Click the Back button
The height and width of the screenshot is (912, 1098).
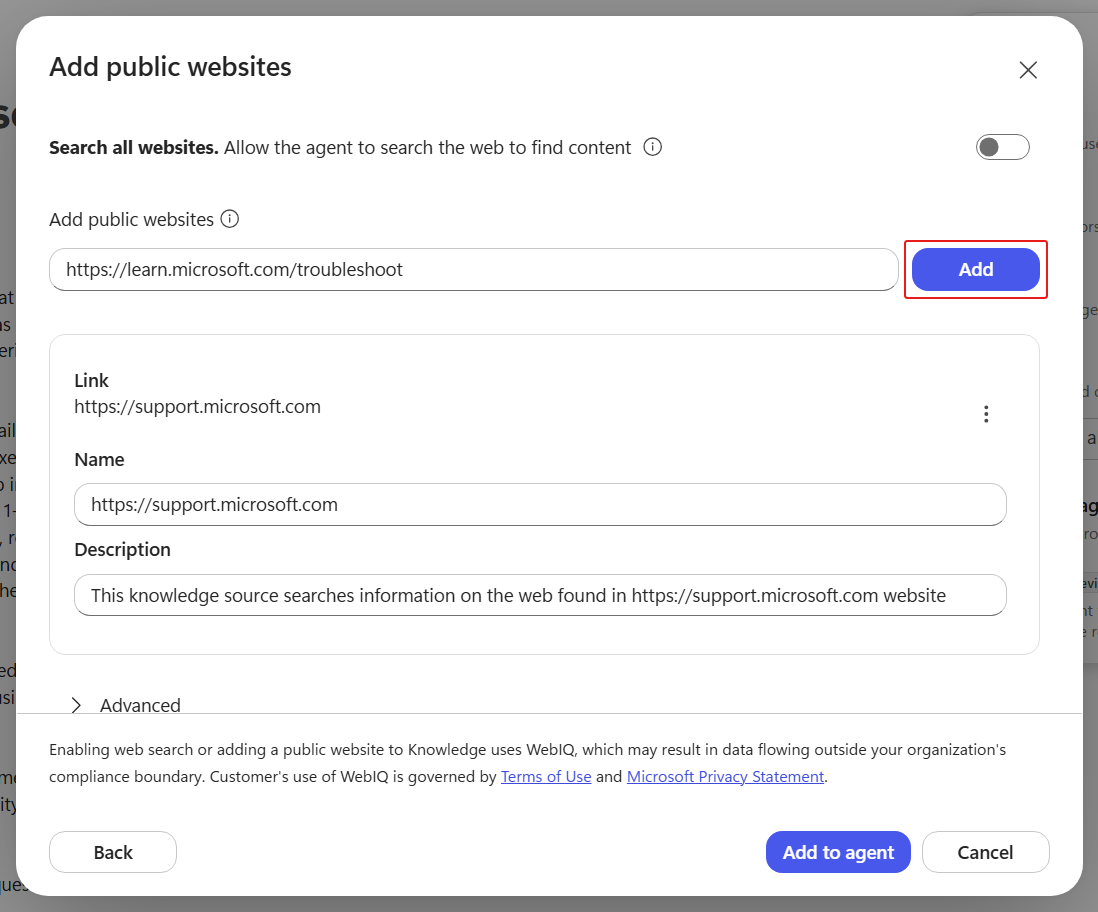click(113, 852)
